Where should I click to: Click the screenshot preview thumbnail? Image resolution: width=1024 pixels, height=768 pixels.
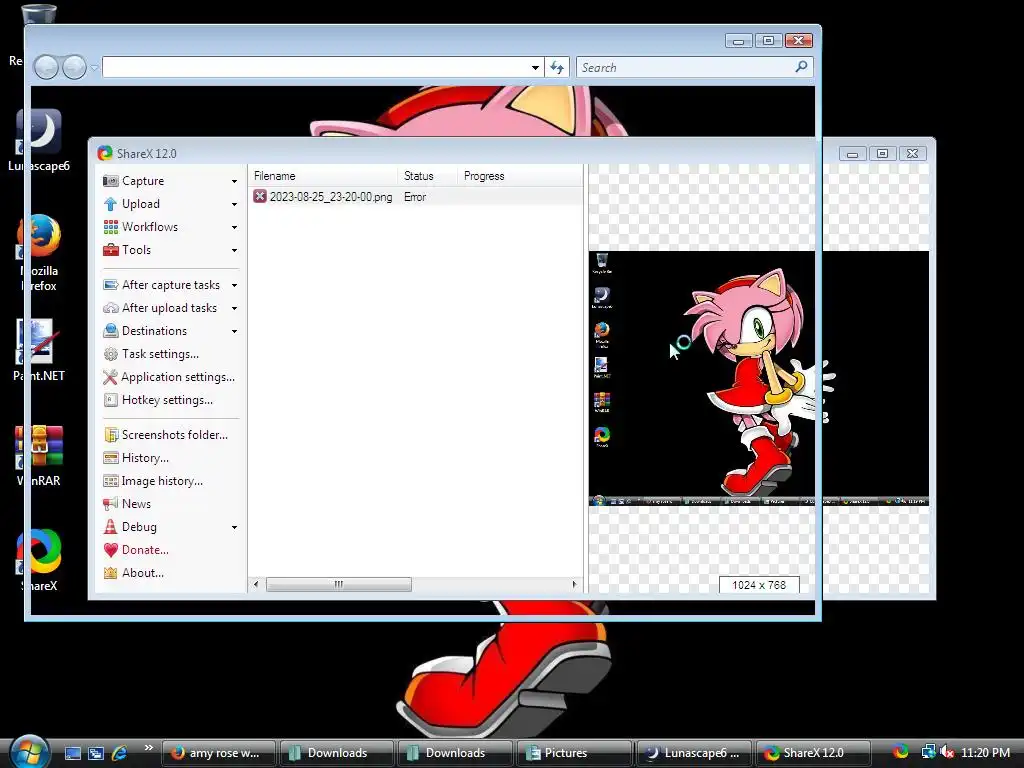pyautogui.click(x=758, y=378)
